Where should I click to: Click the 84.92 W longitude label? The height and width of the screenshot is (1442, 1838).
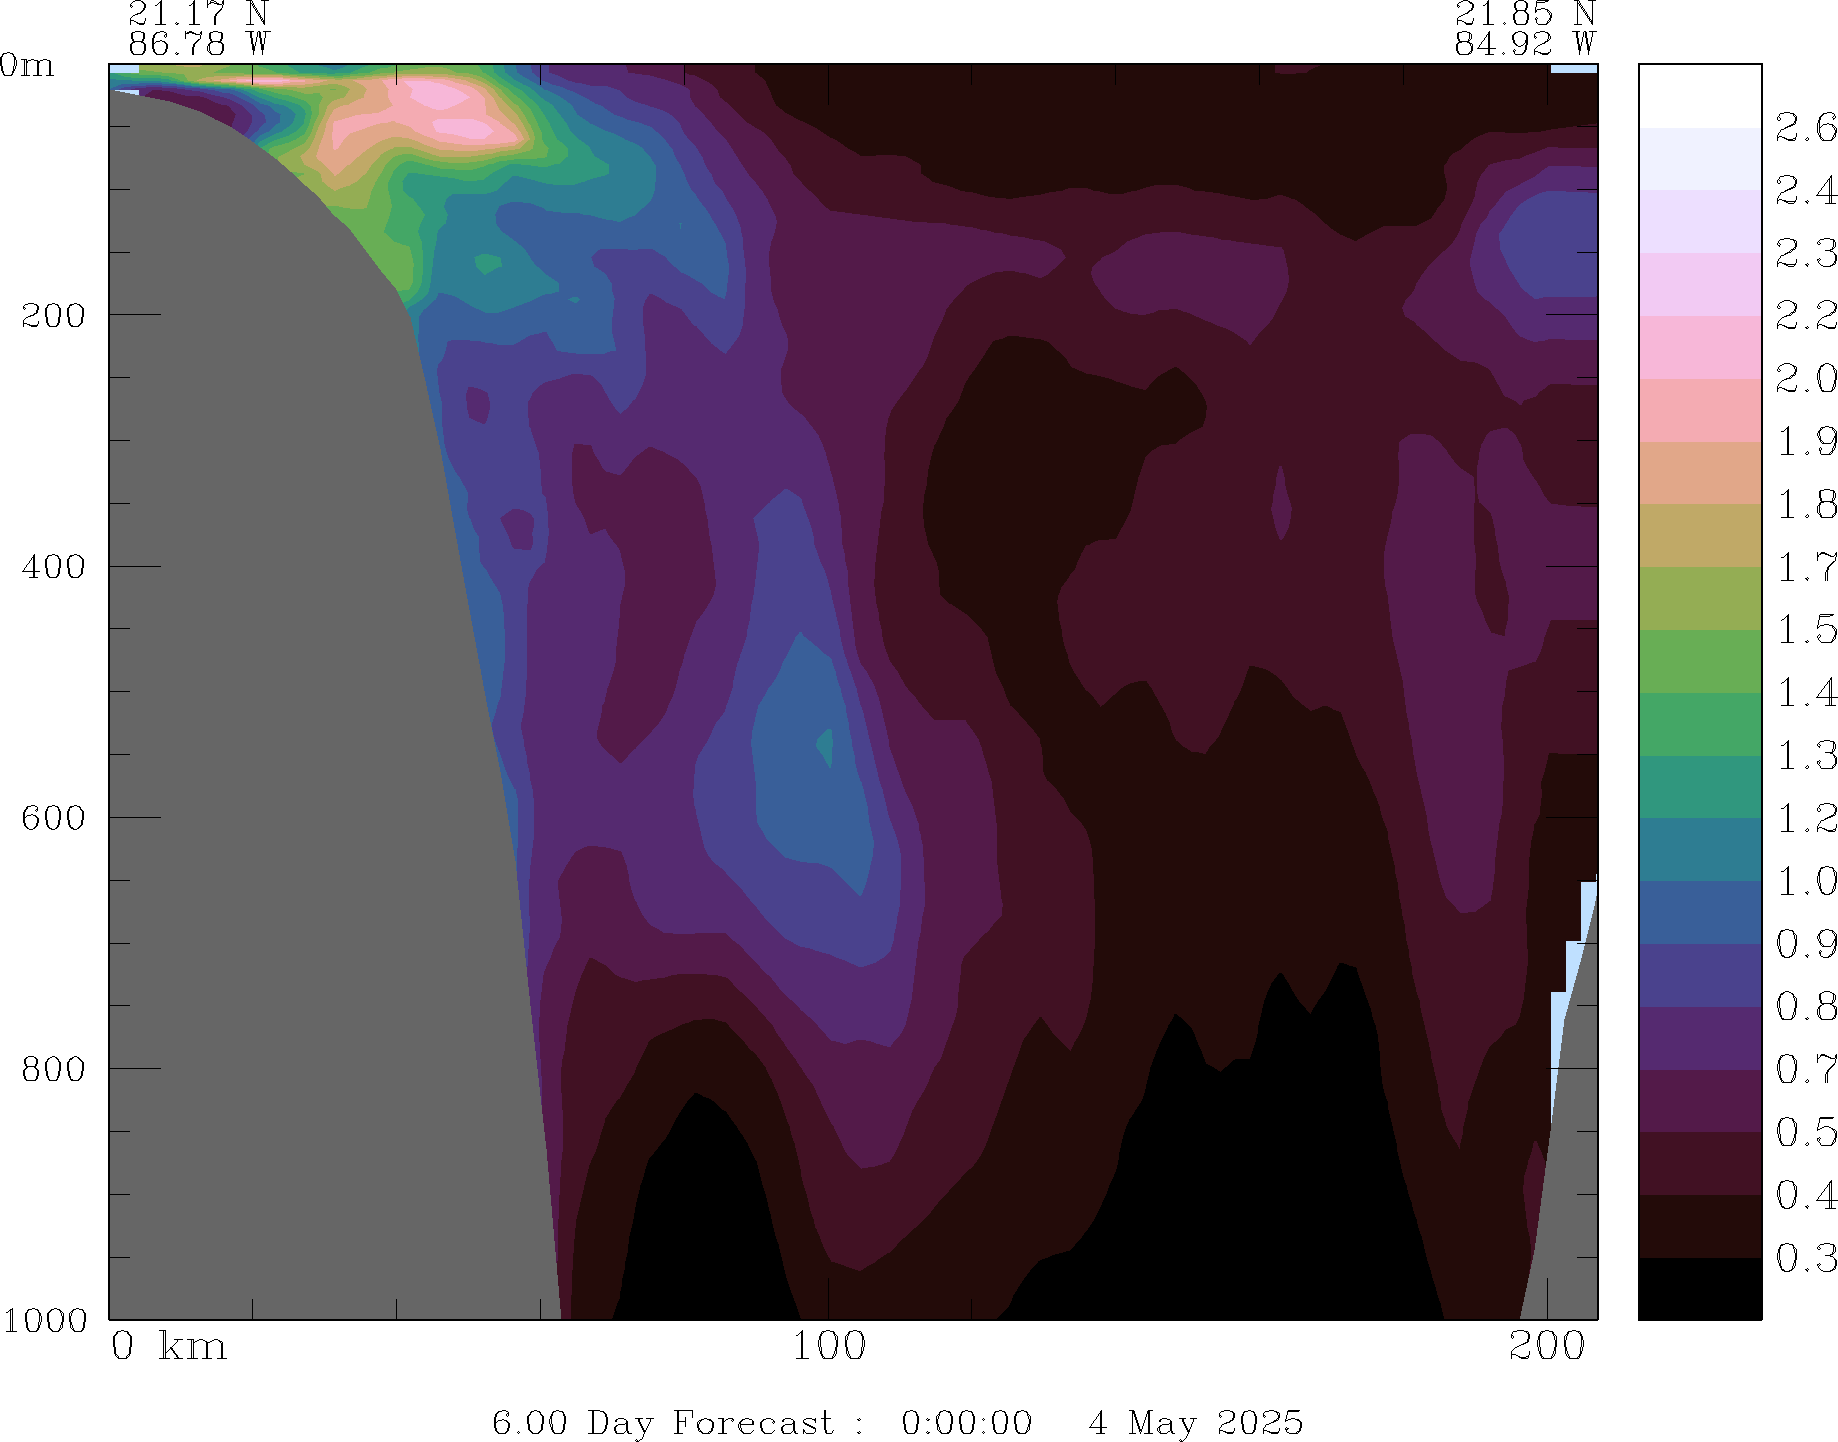(x=1524, y=44)
